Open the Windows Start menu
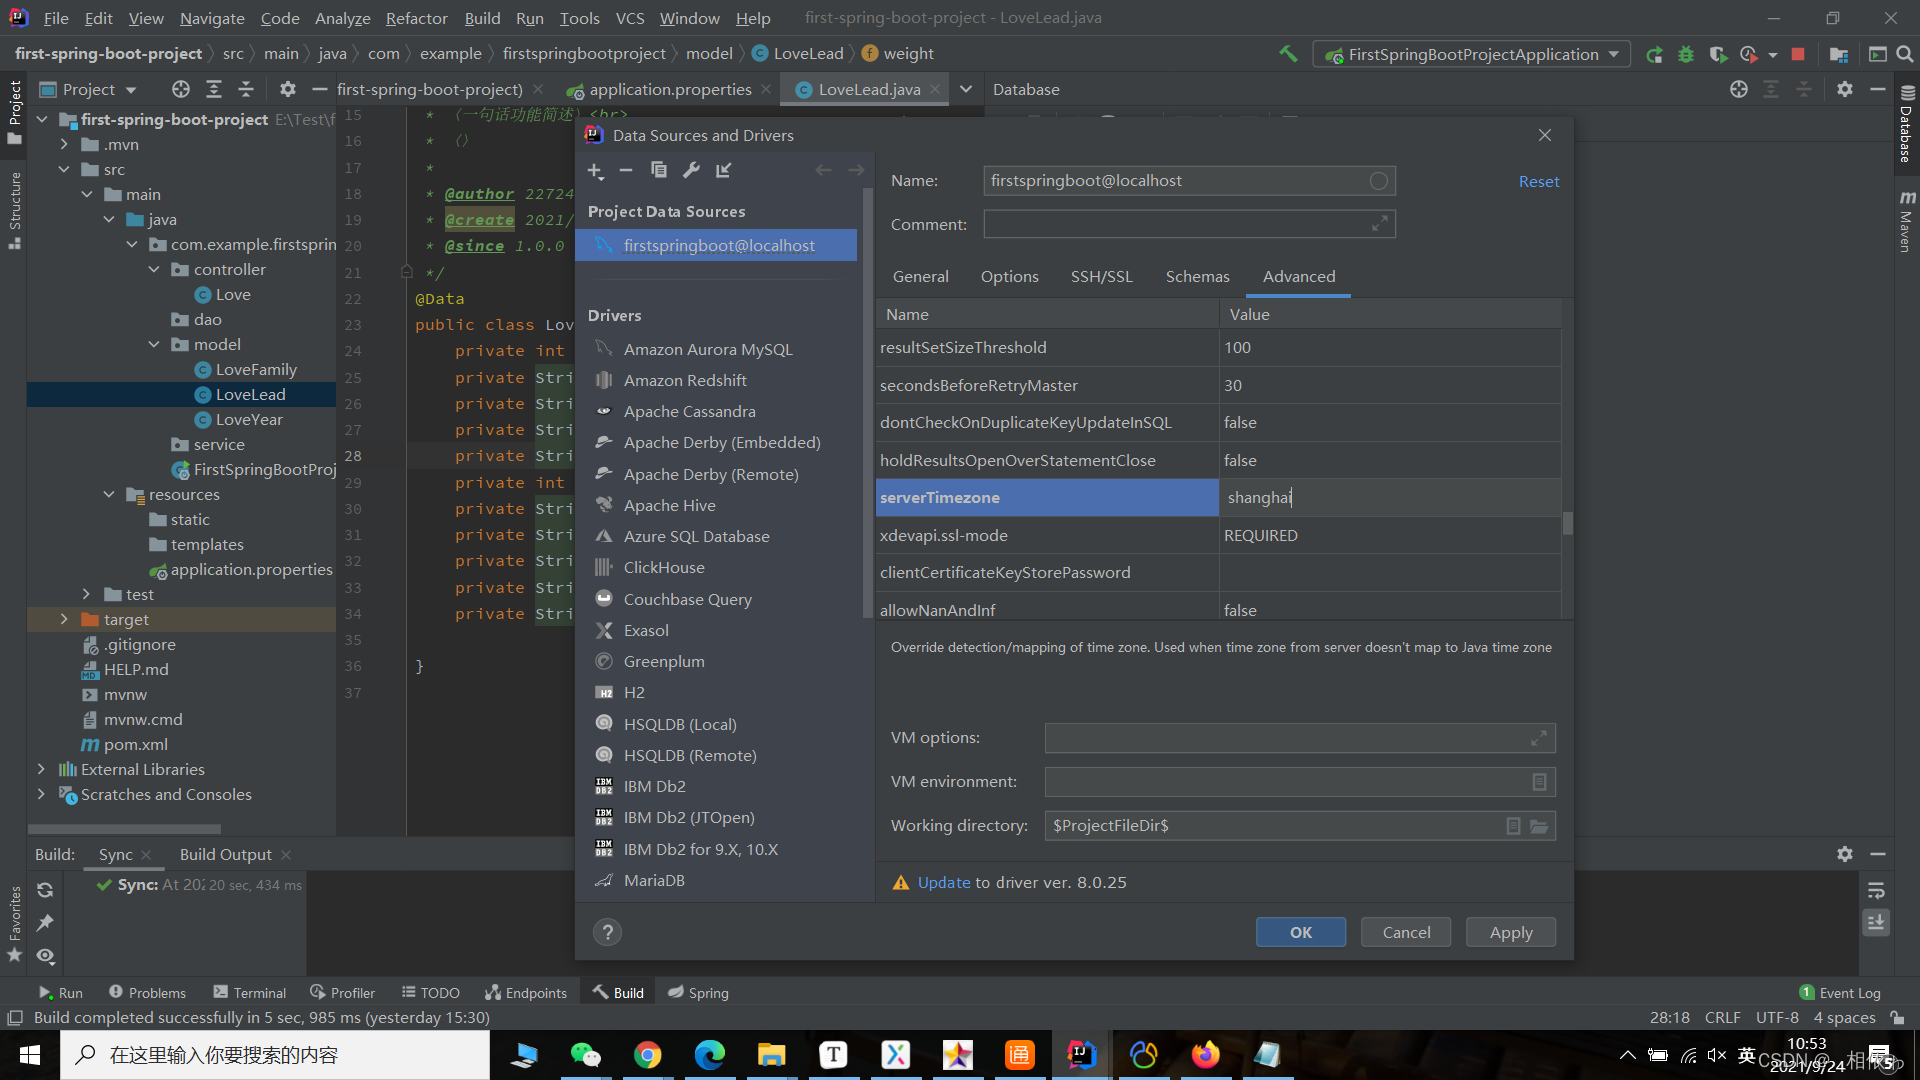The image size is (1920, 1080). click(30, 1055)
